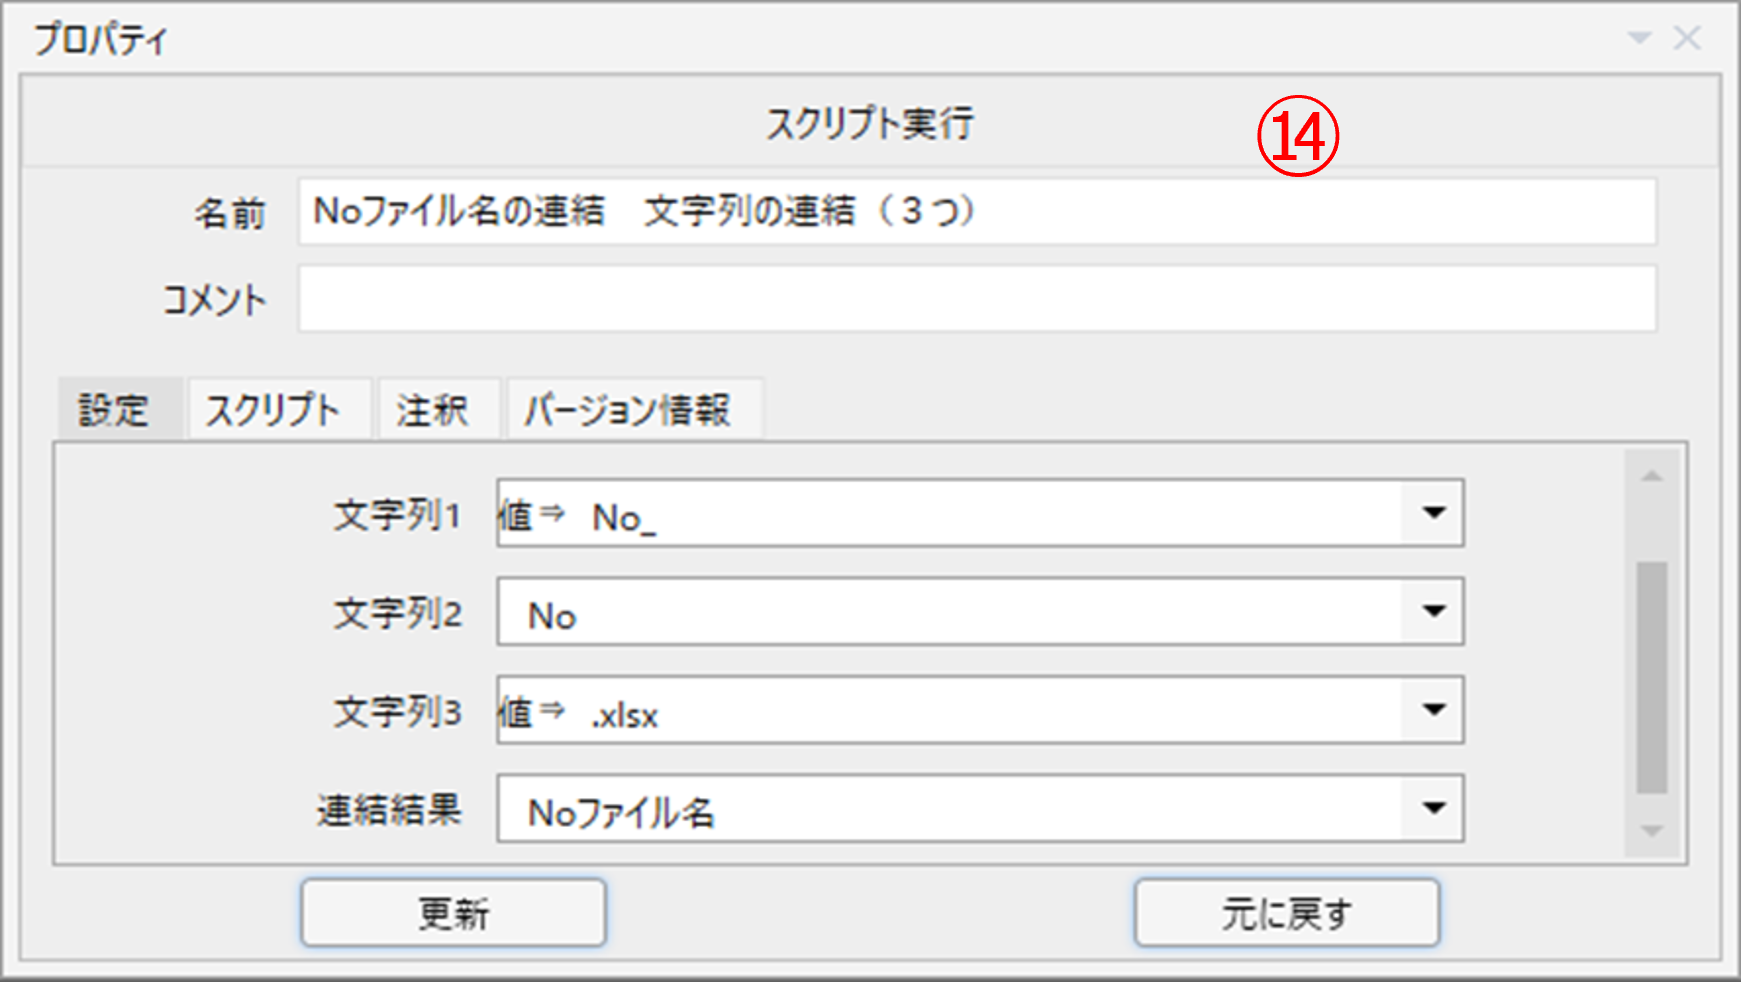Click the scrollbar down arrow in settings
1741x982 pixels.
pyautogui.click(x=1652, y=831)
